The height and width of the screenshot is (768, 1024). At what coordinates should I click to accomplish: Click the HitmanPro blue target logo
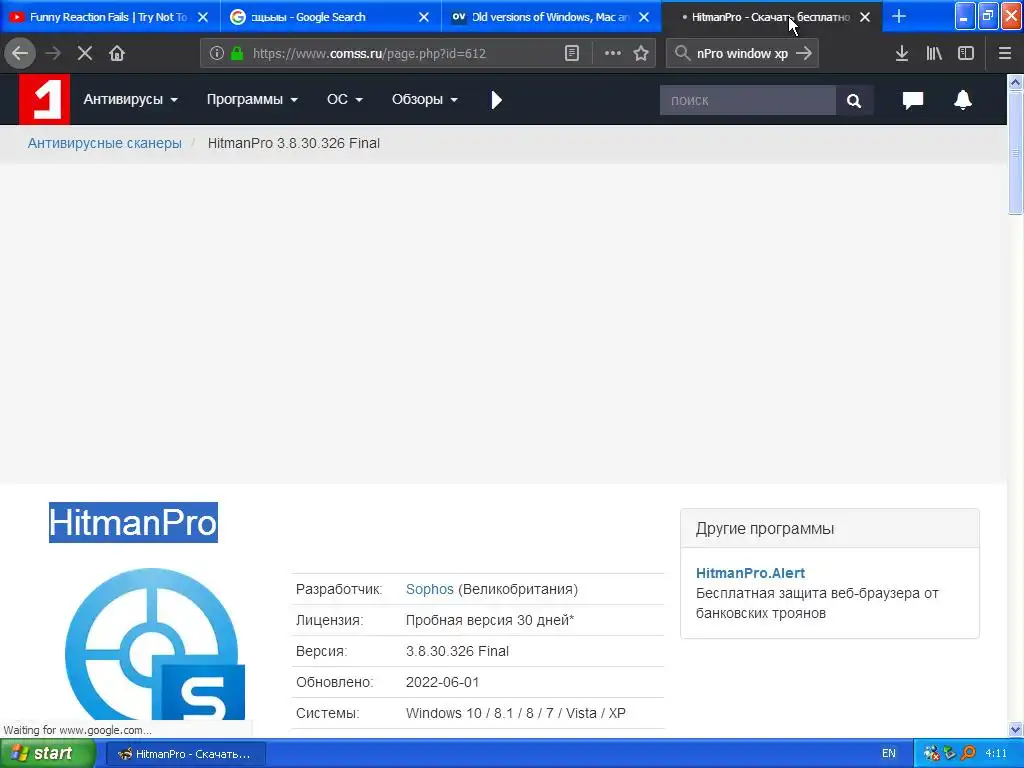(155, 644)
